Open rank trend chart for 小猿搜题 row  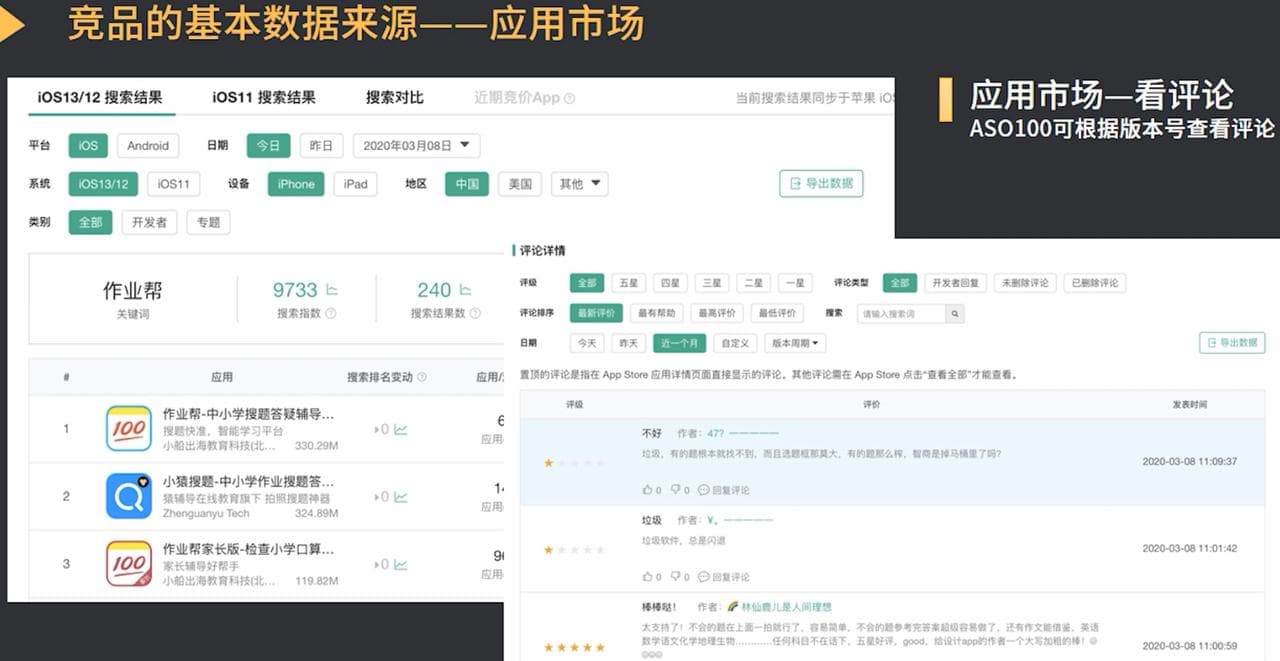pos(400,497)
